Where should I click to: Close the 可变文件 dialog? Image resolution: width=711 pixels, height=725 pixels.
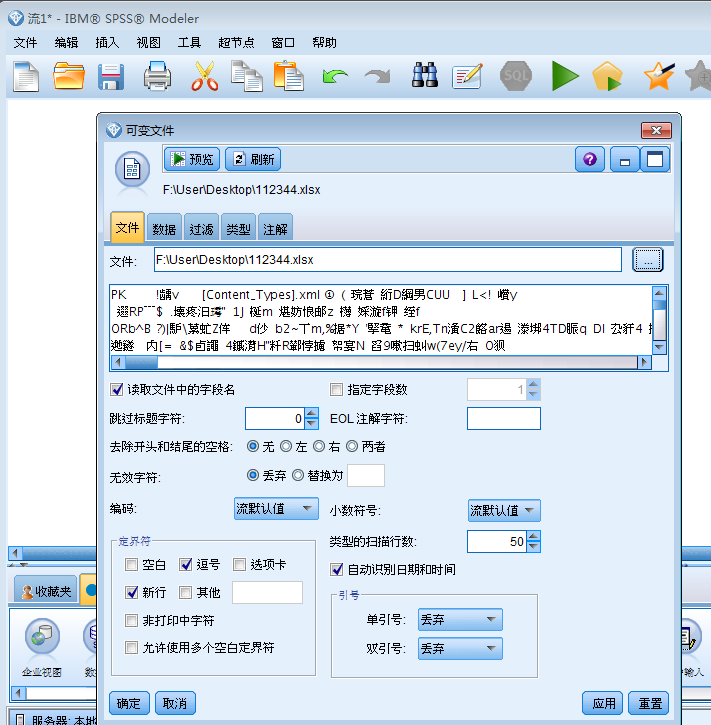click(x=656, y=130)
